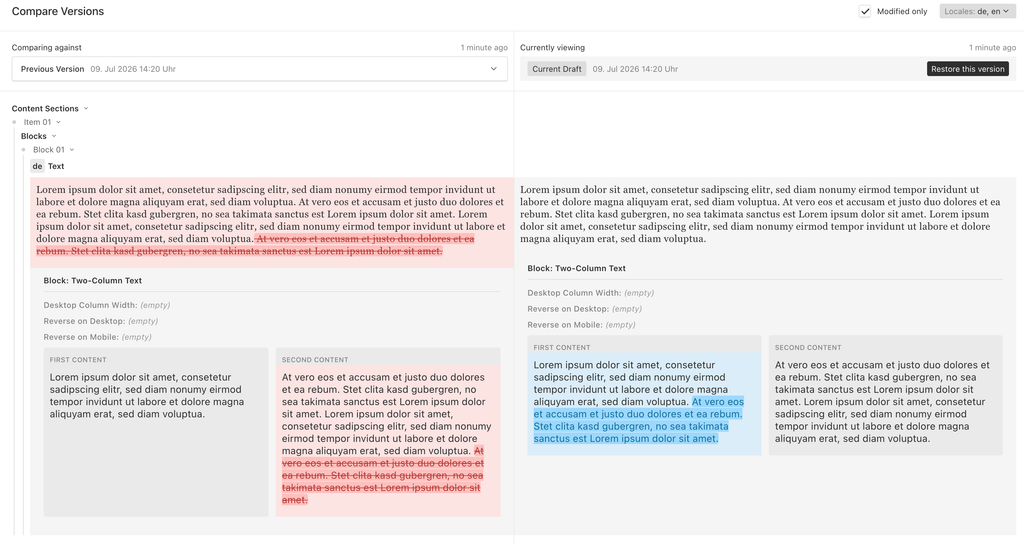1024x544 pixels.
Task: Click blue highlighted added text in First Content
Action: (638, 420)
